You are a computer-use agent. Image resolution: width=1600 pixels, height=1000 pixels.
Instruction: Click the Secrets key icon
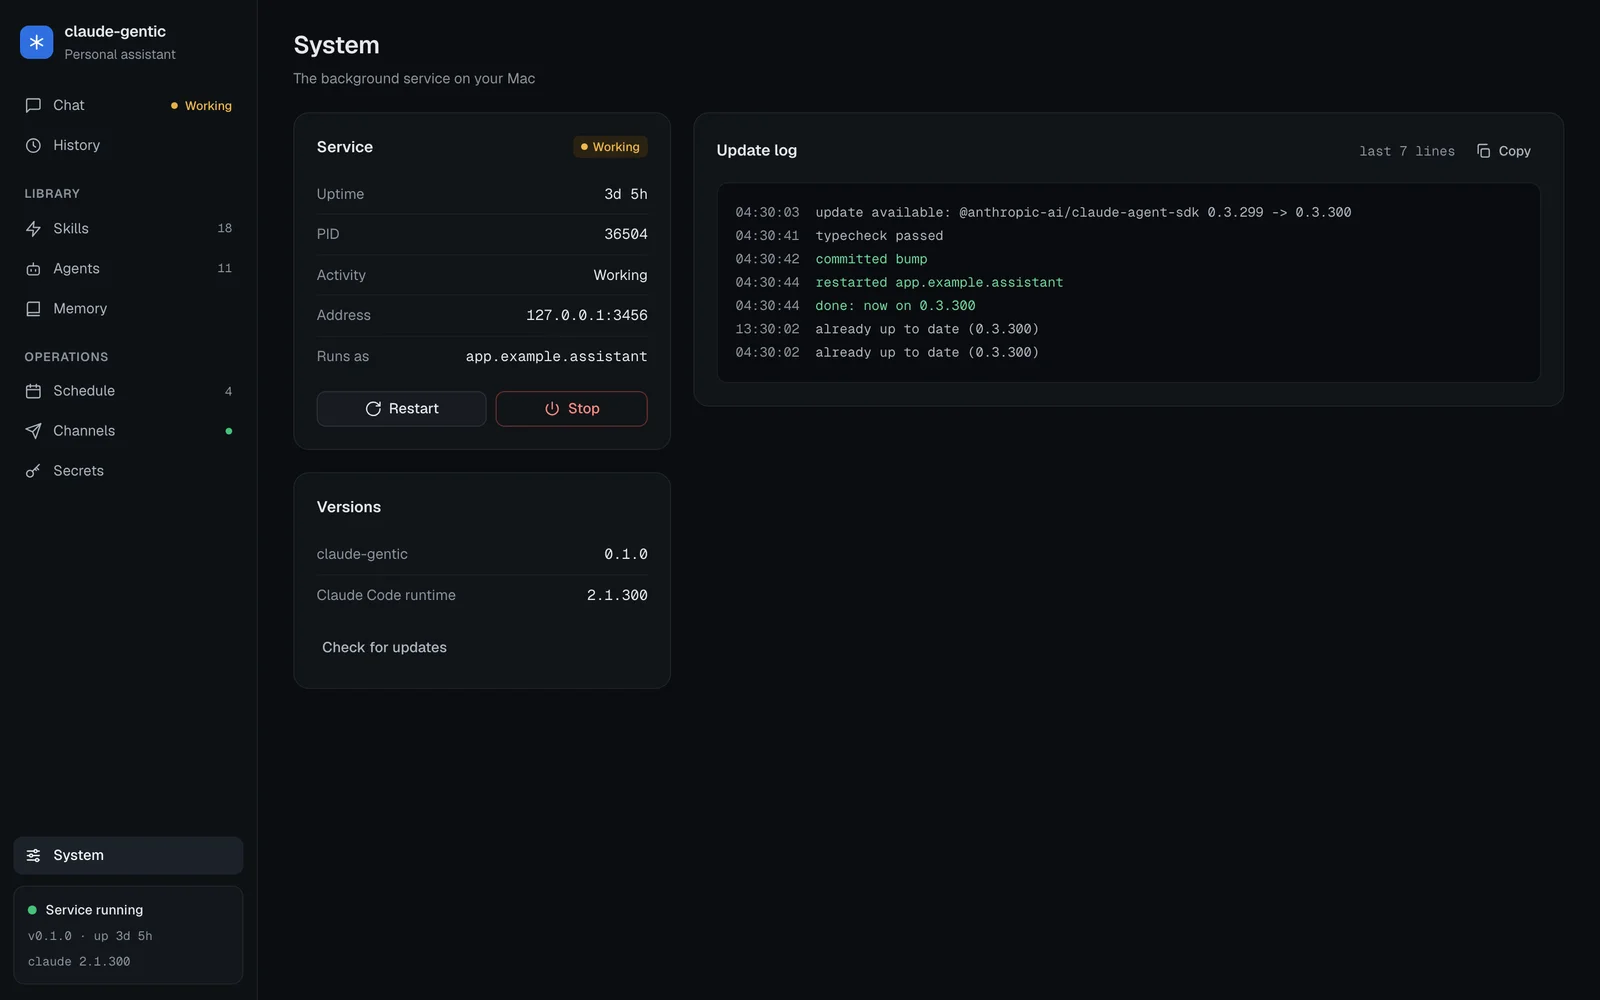33,471
